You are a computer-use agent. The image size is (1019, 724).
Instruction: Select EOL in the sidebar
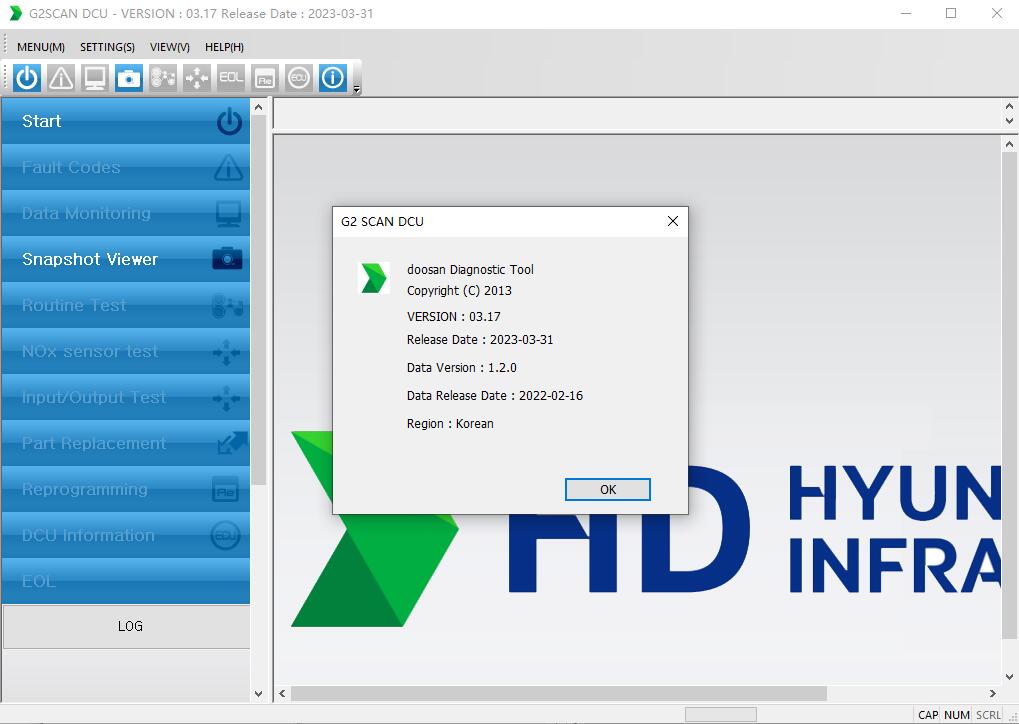(125, 581)
